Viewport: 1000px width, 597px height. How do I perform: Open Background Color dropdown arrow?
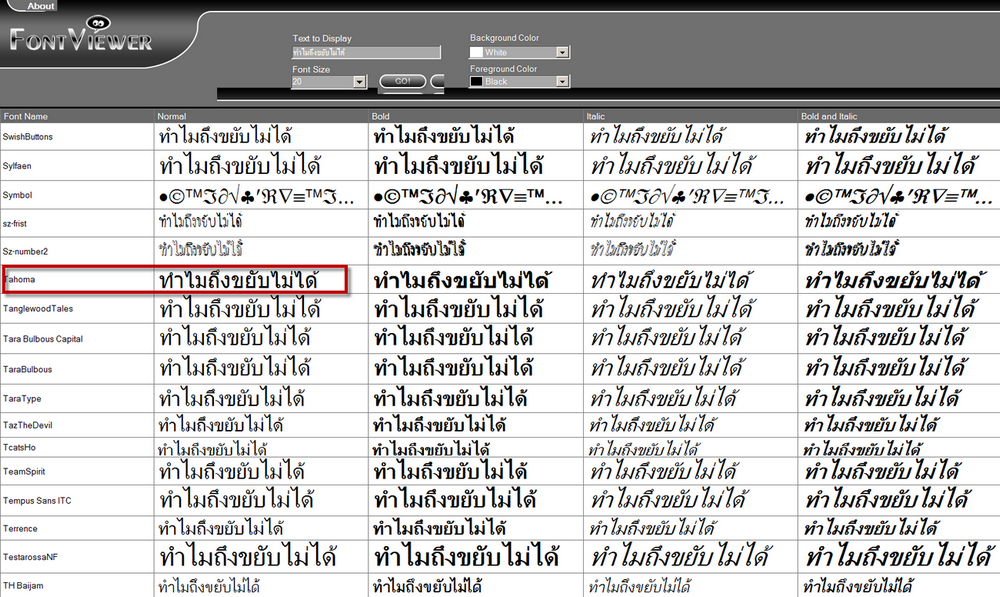tap(562, 52)
